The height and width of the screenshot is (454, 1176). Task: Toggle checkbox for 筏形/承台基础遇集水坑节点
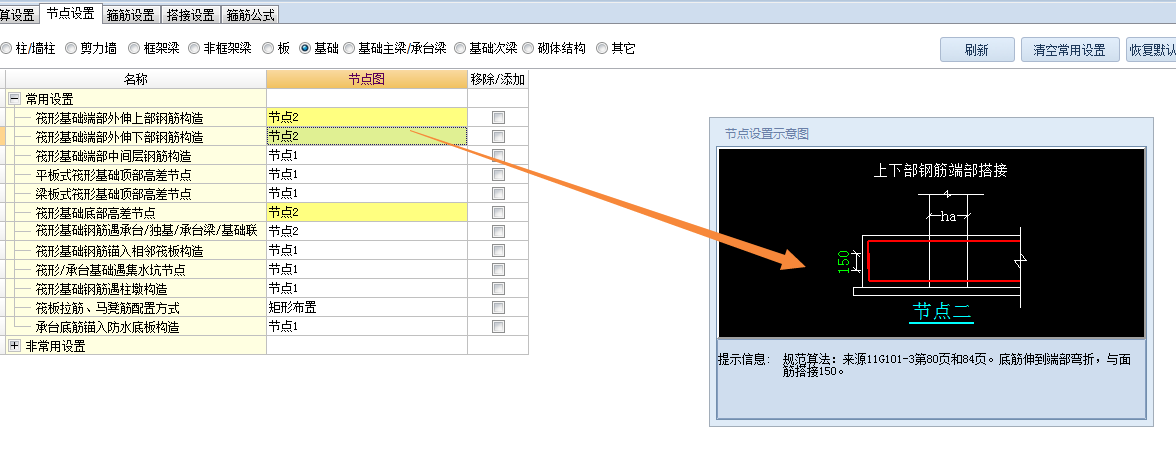[x=498, y=269]
